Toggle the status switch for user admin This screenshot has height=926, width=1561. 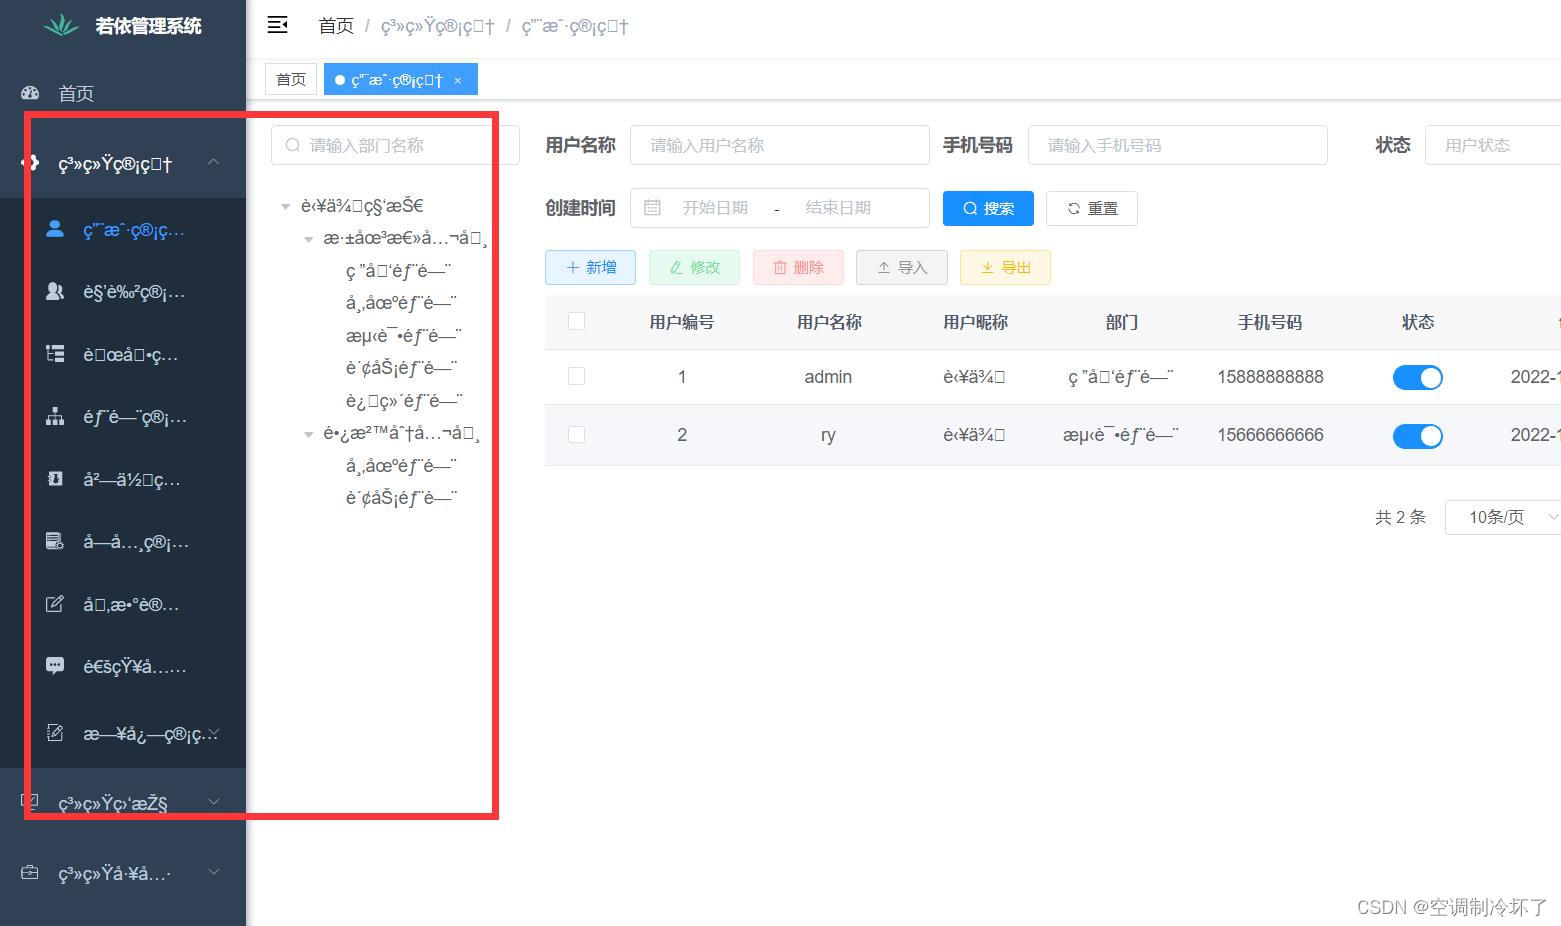click(1417, 377)
